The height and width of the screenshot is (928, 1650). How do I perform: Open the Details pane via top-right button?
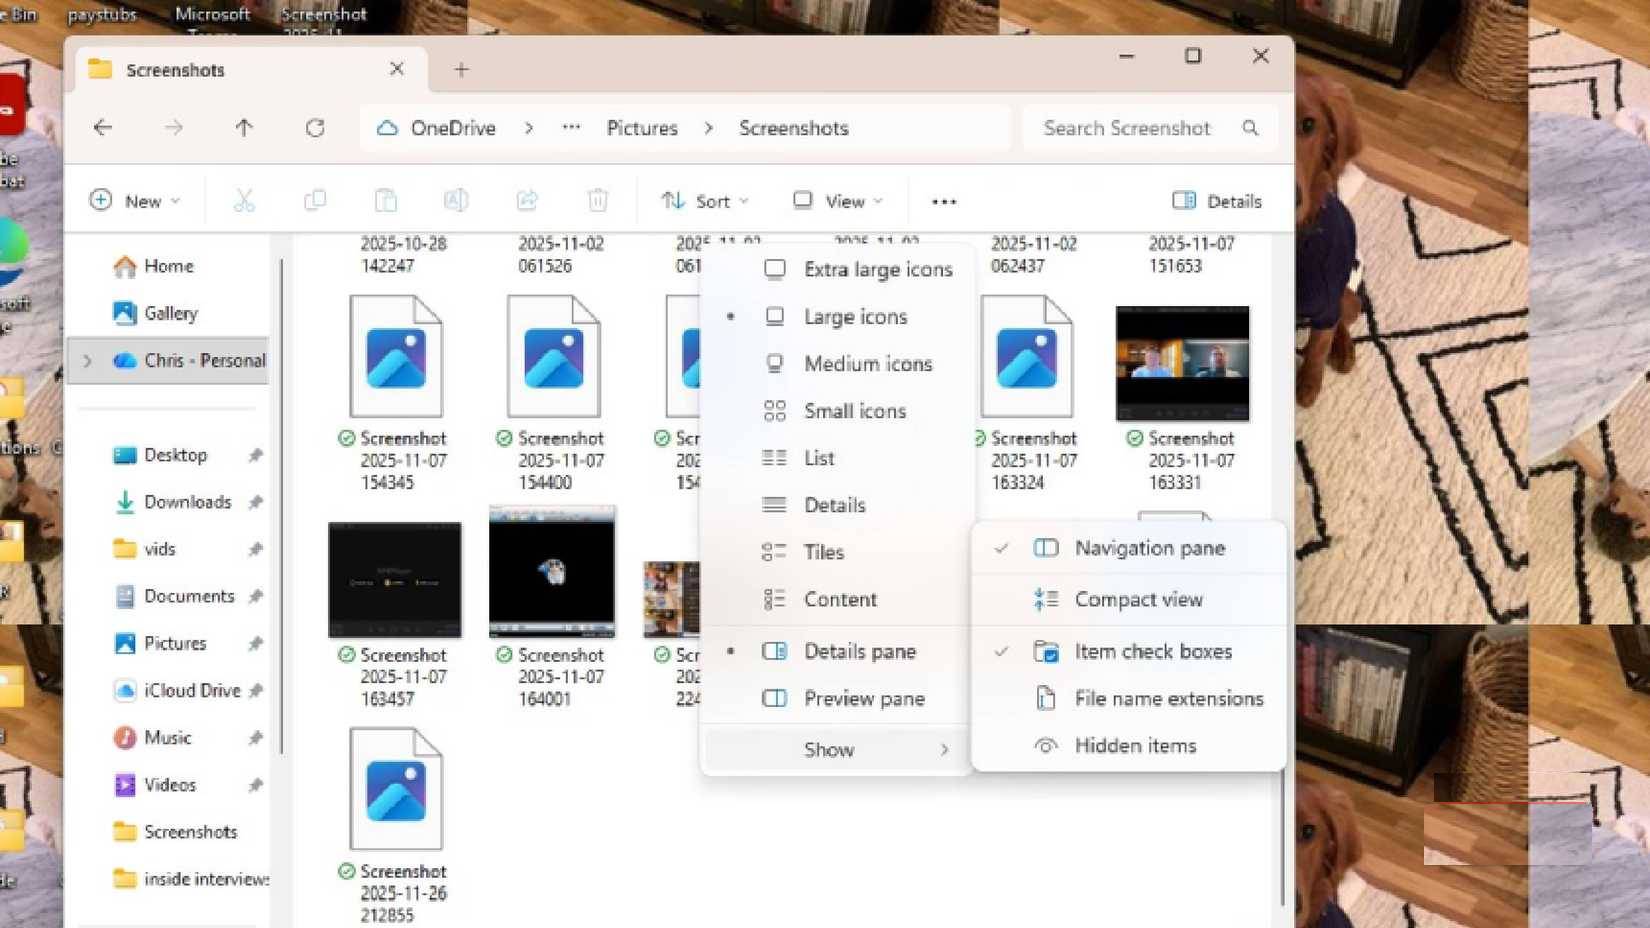(x=1216, y=201)
